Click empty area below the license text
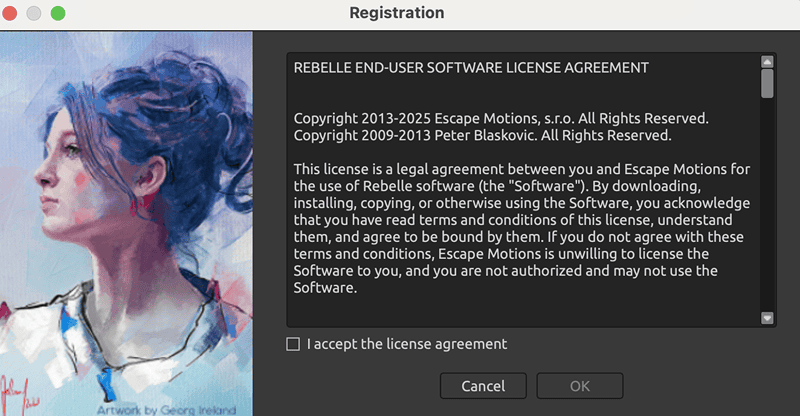This screenshot has width=800, height=416. (x=523, y=311)
